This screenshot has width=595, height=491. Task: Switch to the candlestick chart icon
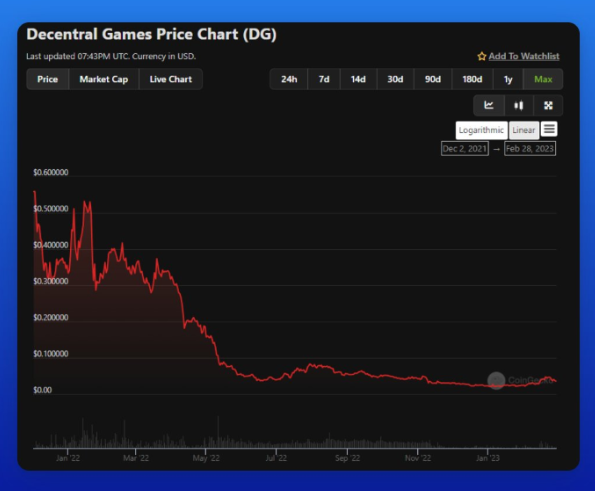[x=519, y=105]
